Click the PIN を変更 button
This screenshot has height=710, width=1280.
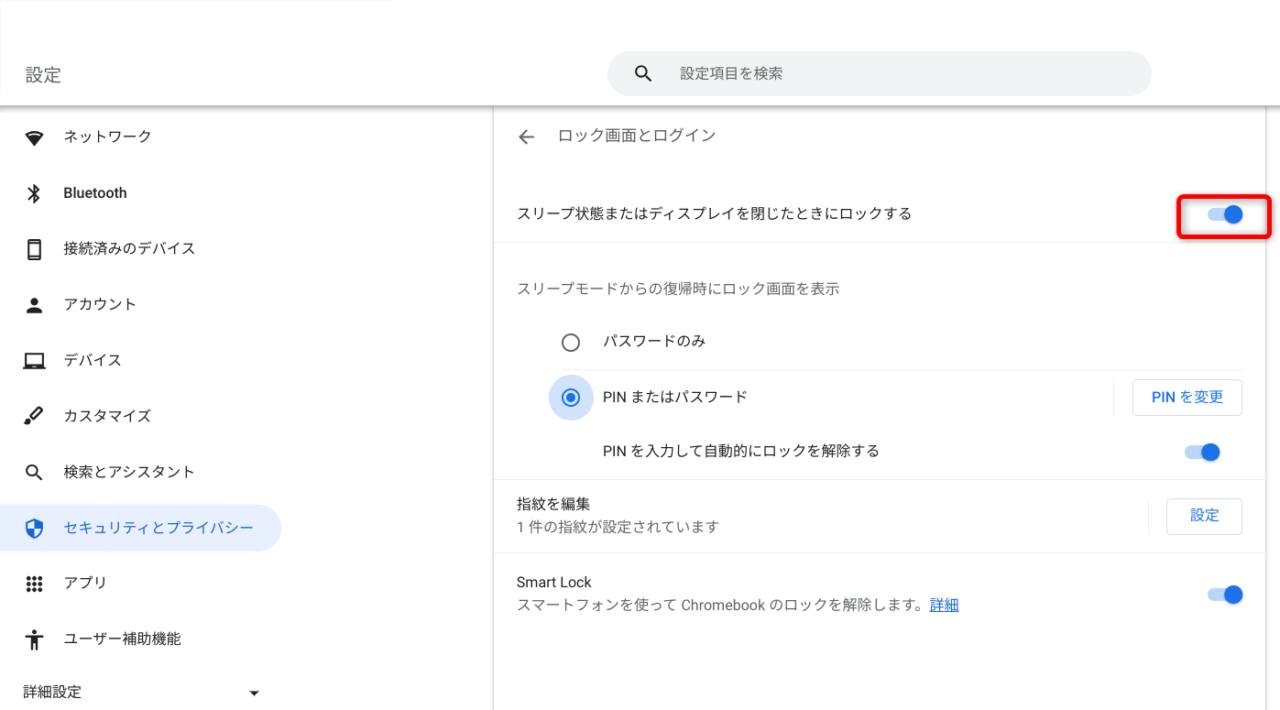pyautogui.click(x=1187, y=398)
